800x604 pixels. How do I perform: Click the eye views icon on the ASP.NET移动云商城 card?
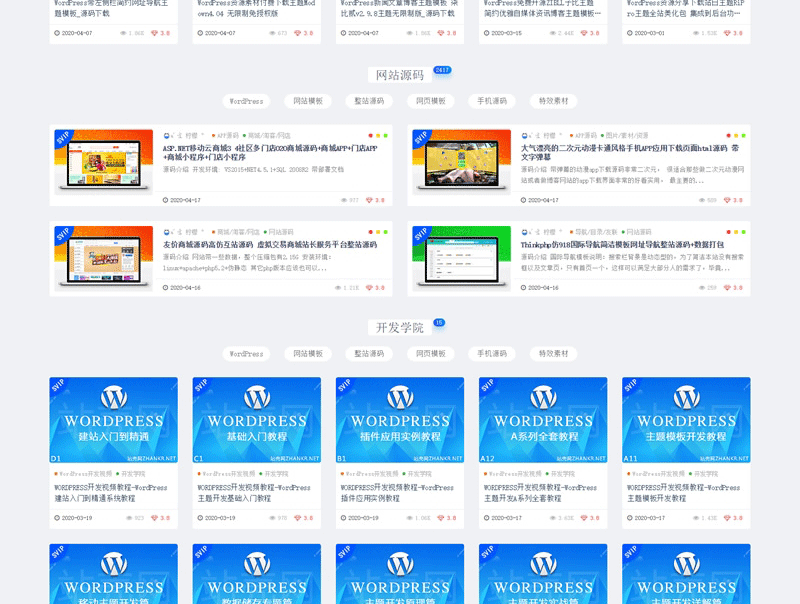pos(344,200)
